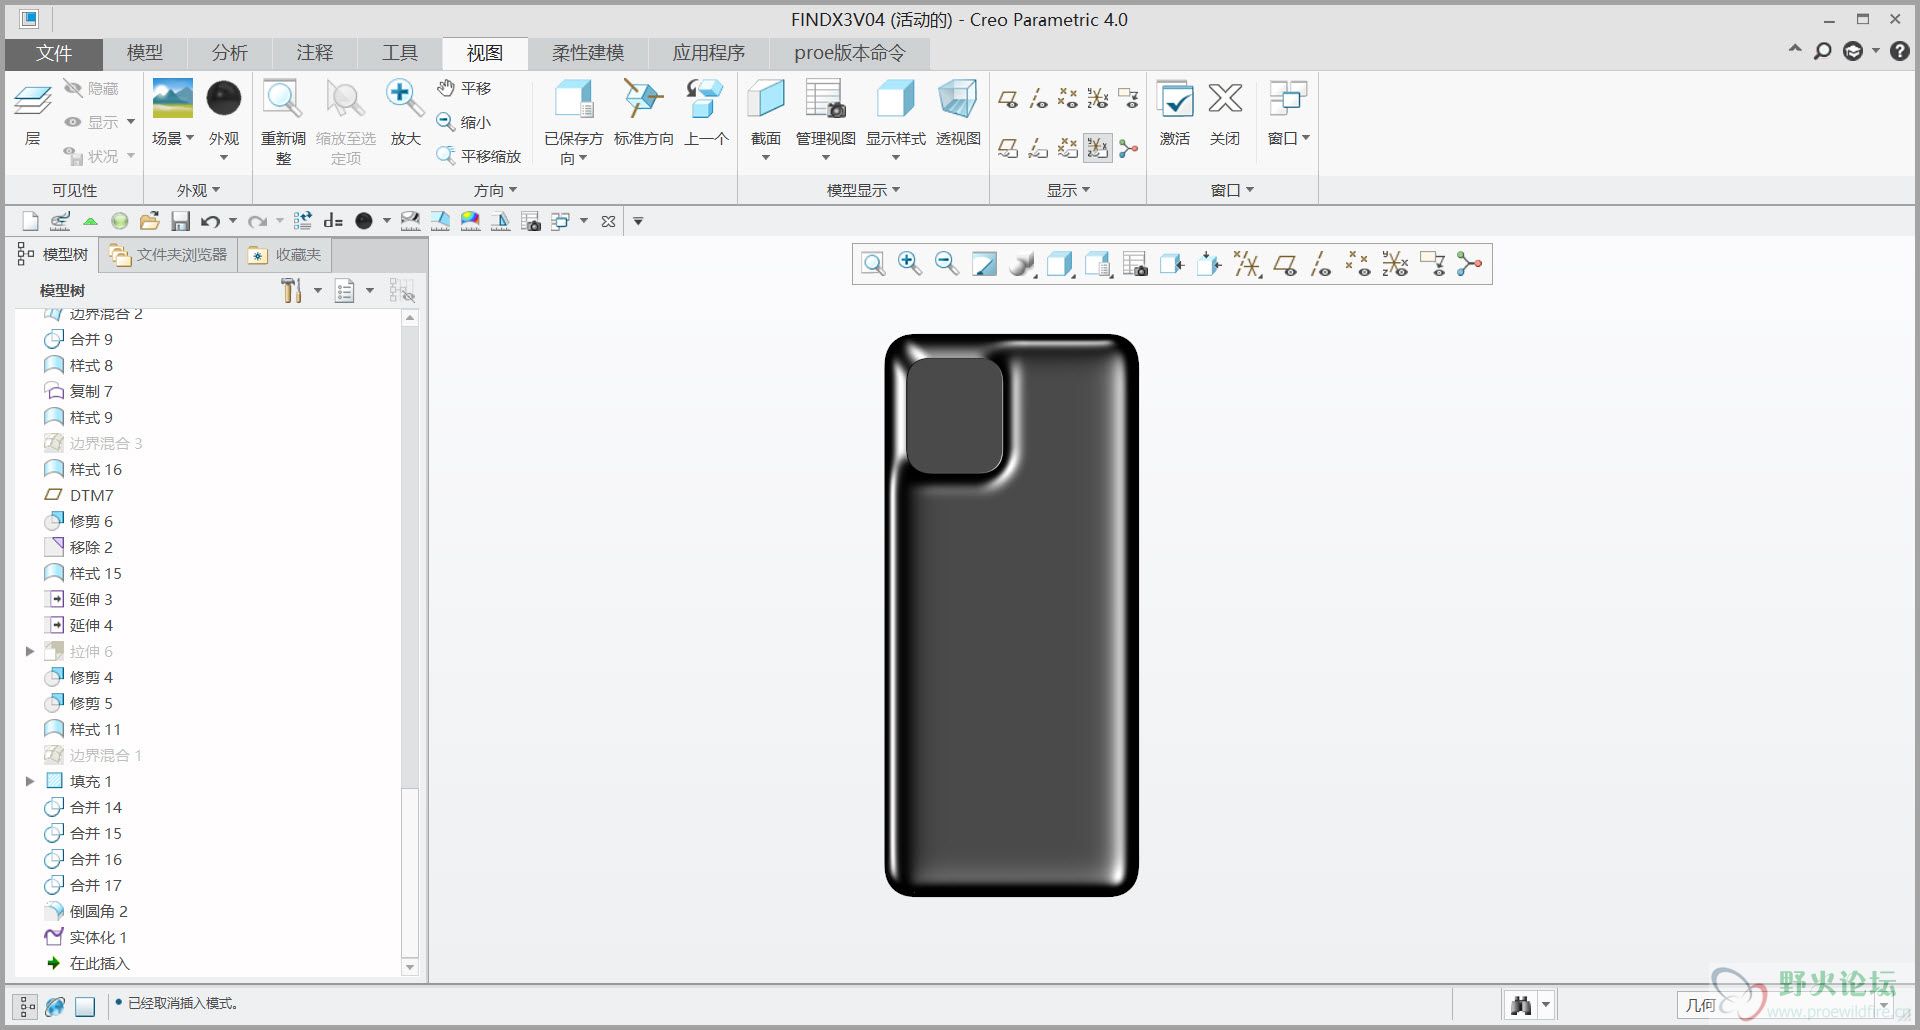Click the 关闭 close window icon
This screenshot has width=1920, height=1030.
click(x=1225, y=99)
